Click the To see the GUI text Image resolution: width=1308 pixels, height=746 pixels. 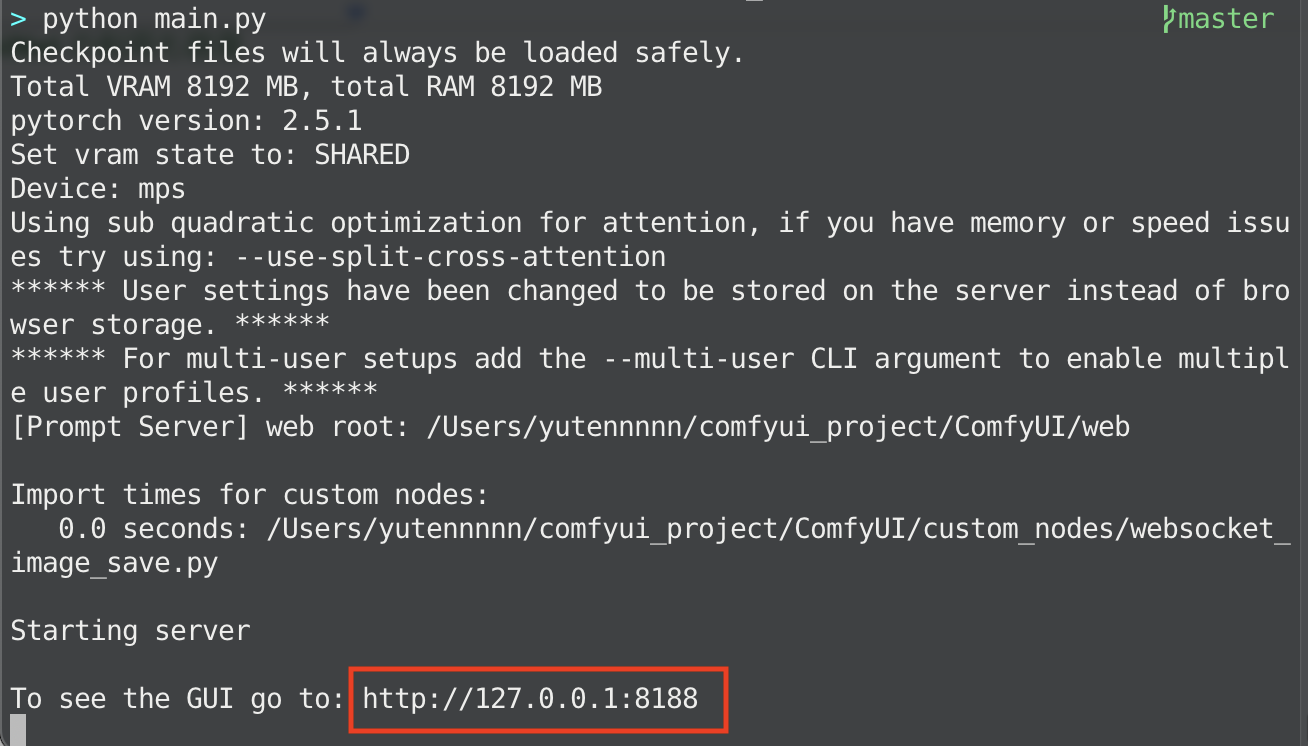pos(177,698)
